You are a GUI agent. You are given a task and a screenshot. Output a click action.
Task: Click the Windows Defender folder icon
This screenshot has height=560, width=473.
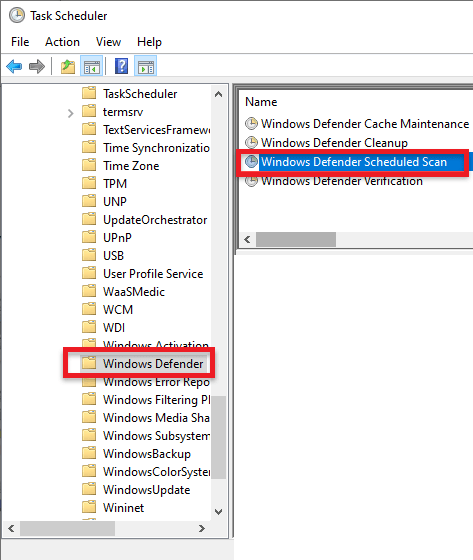89,363
